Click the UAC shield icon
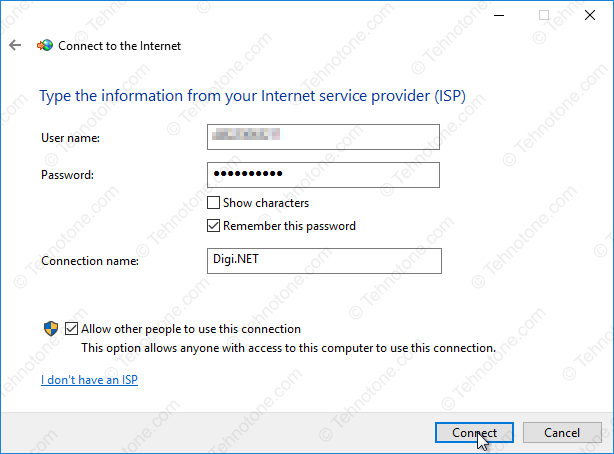Image resolution: width=614 pixels, height=454 pixels. tap(51, 329)
